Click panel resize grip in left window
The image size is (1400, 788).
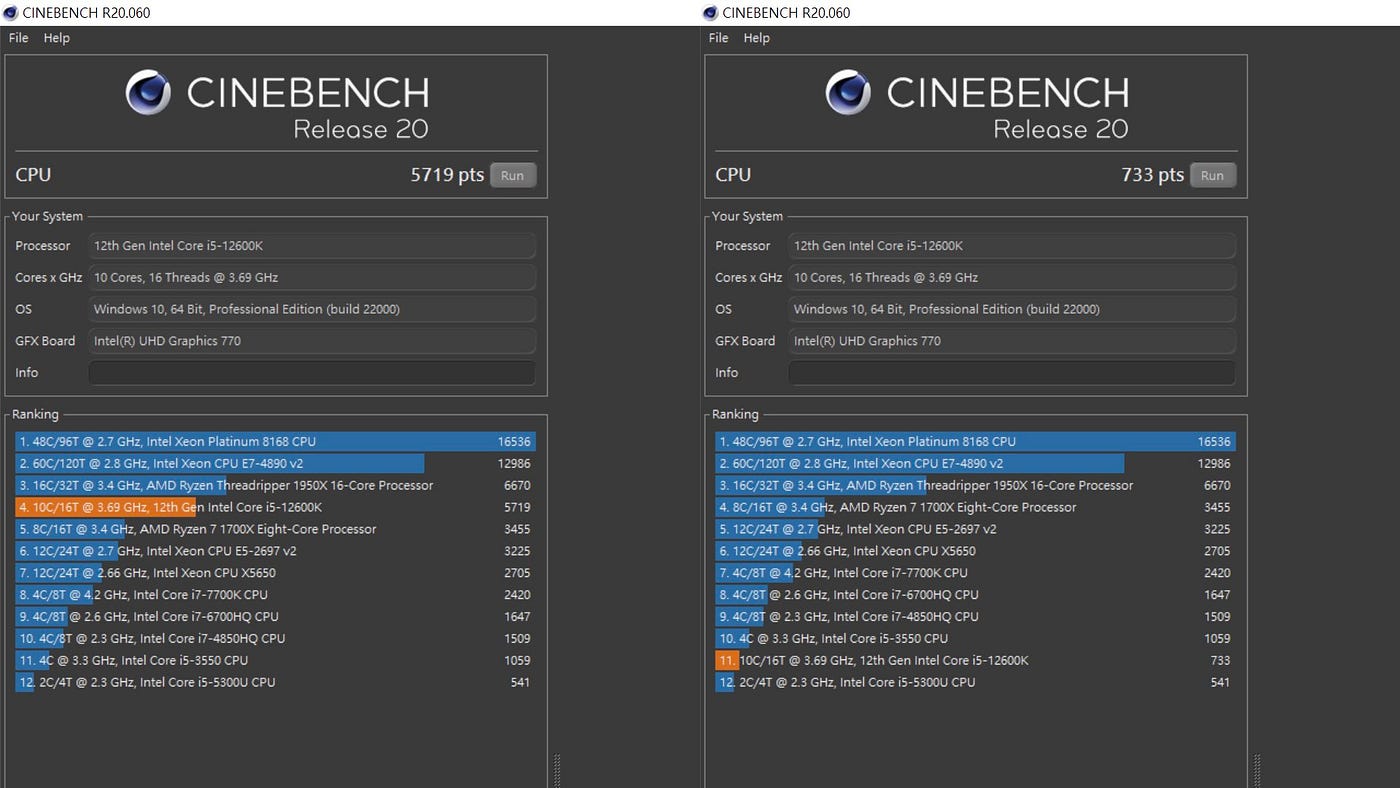[557, 770]
